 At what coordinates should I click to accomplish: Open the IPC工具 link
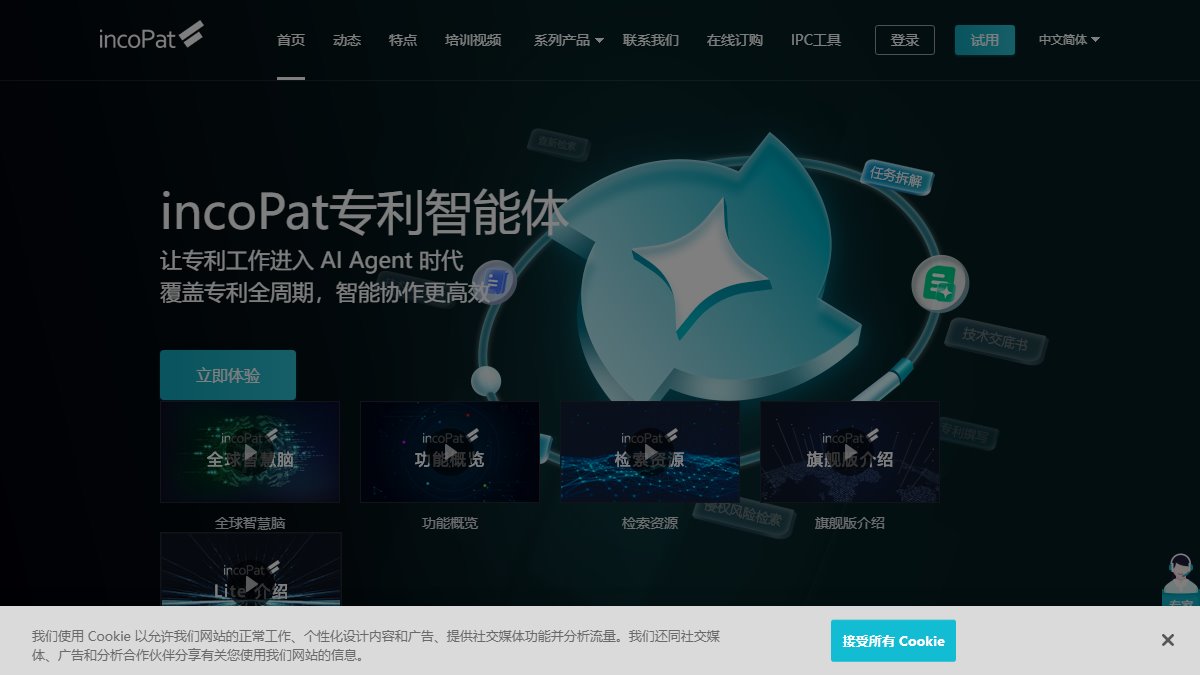tap(816, 40)
